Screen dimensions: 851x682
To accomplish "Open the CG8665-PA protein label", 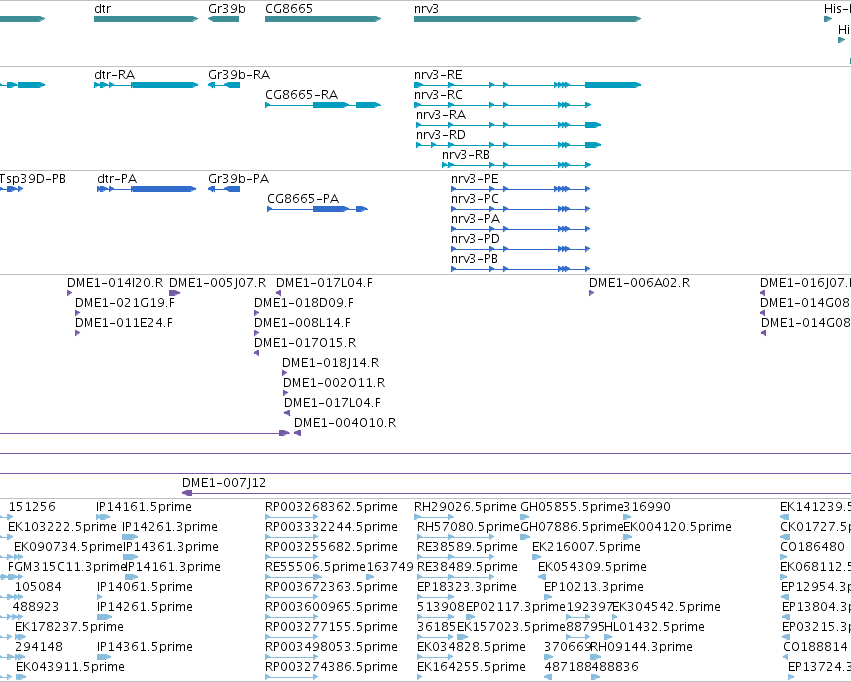I will 303,199.
